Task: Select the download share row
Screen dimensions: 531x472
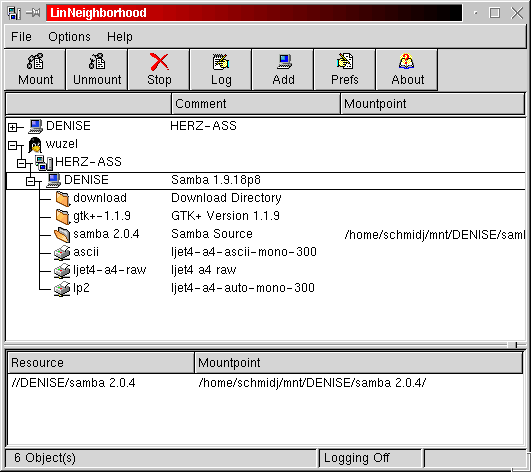Action: click(100, 198)
